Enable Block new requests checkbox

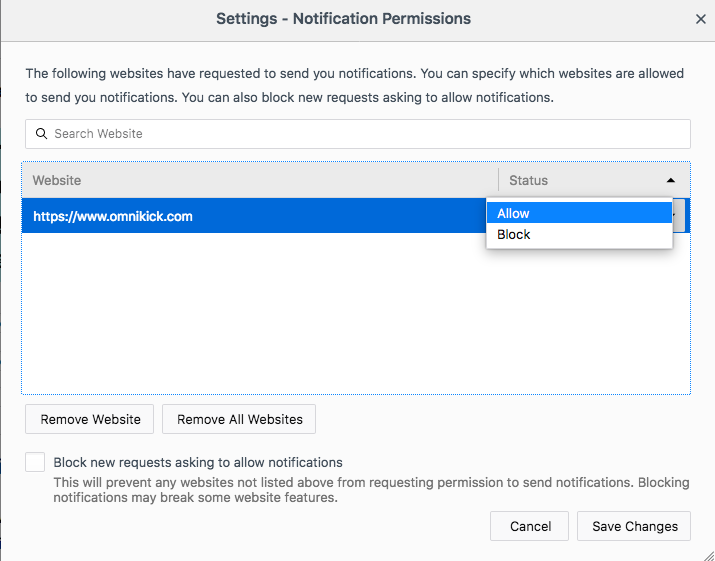click(36, 462)
